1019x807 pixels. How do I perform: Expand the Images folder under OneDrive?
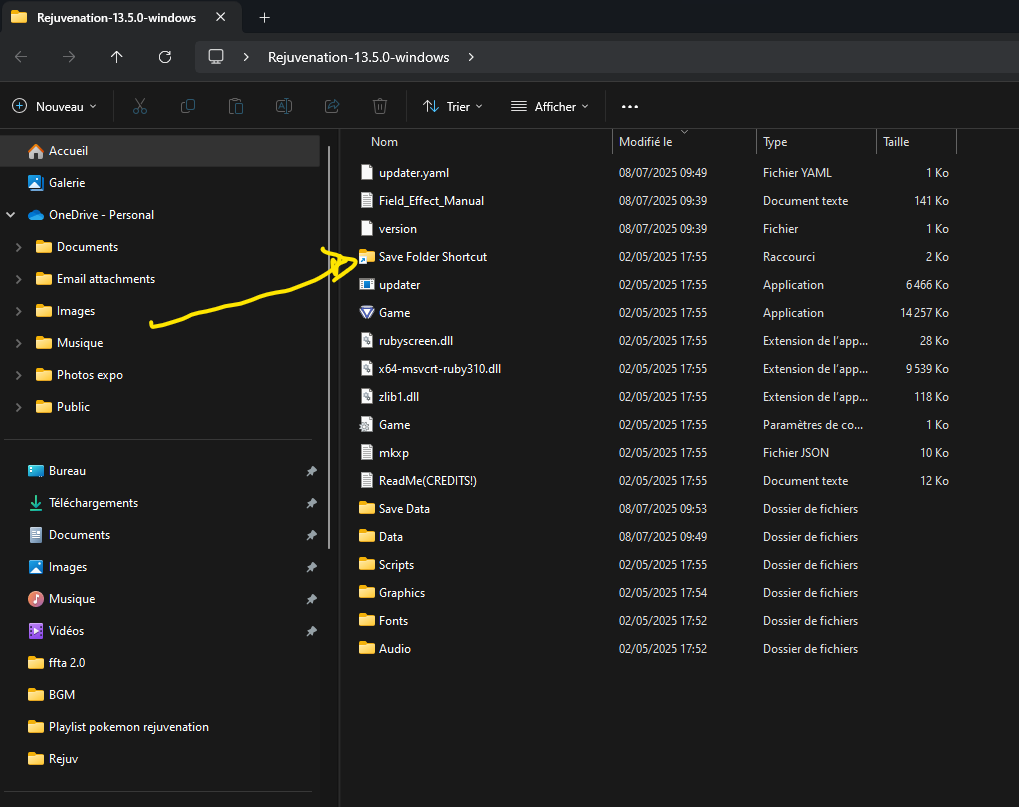point(19,311)
